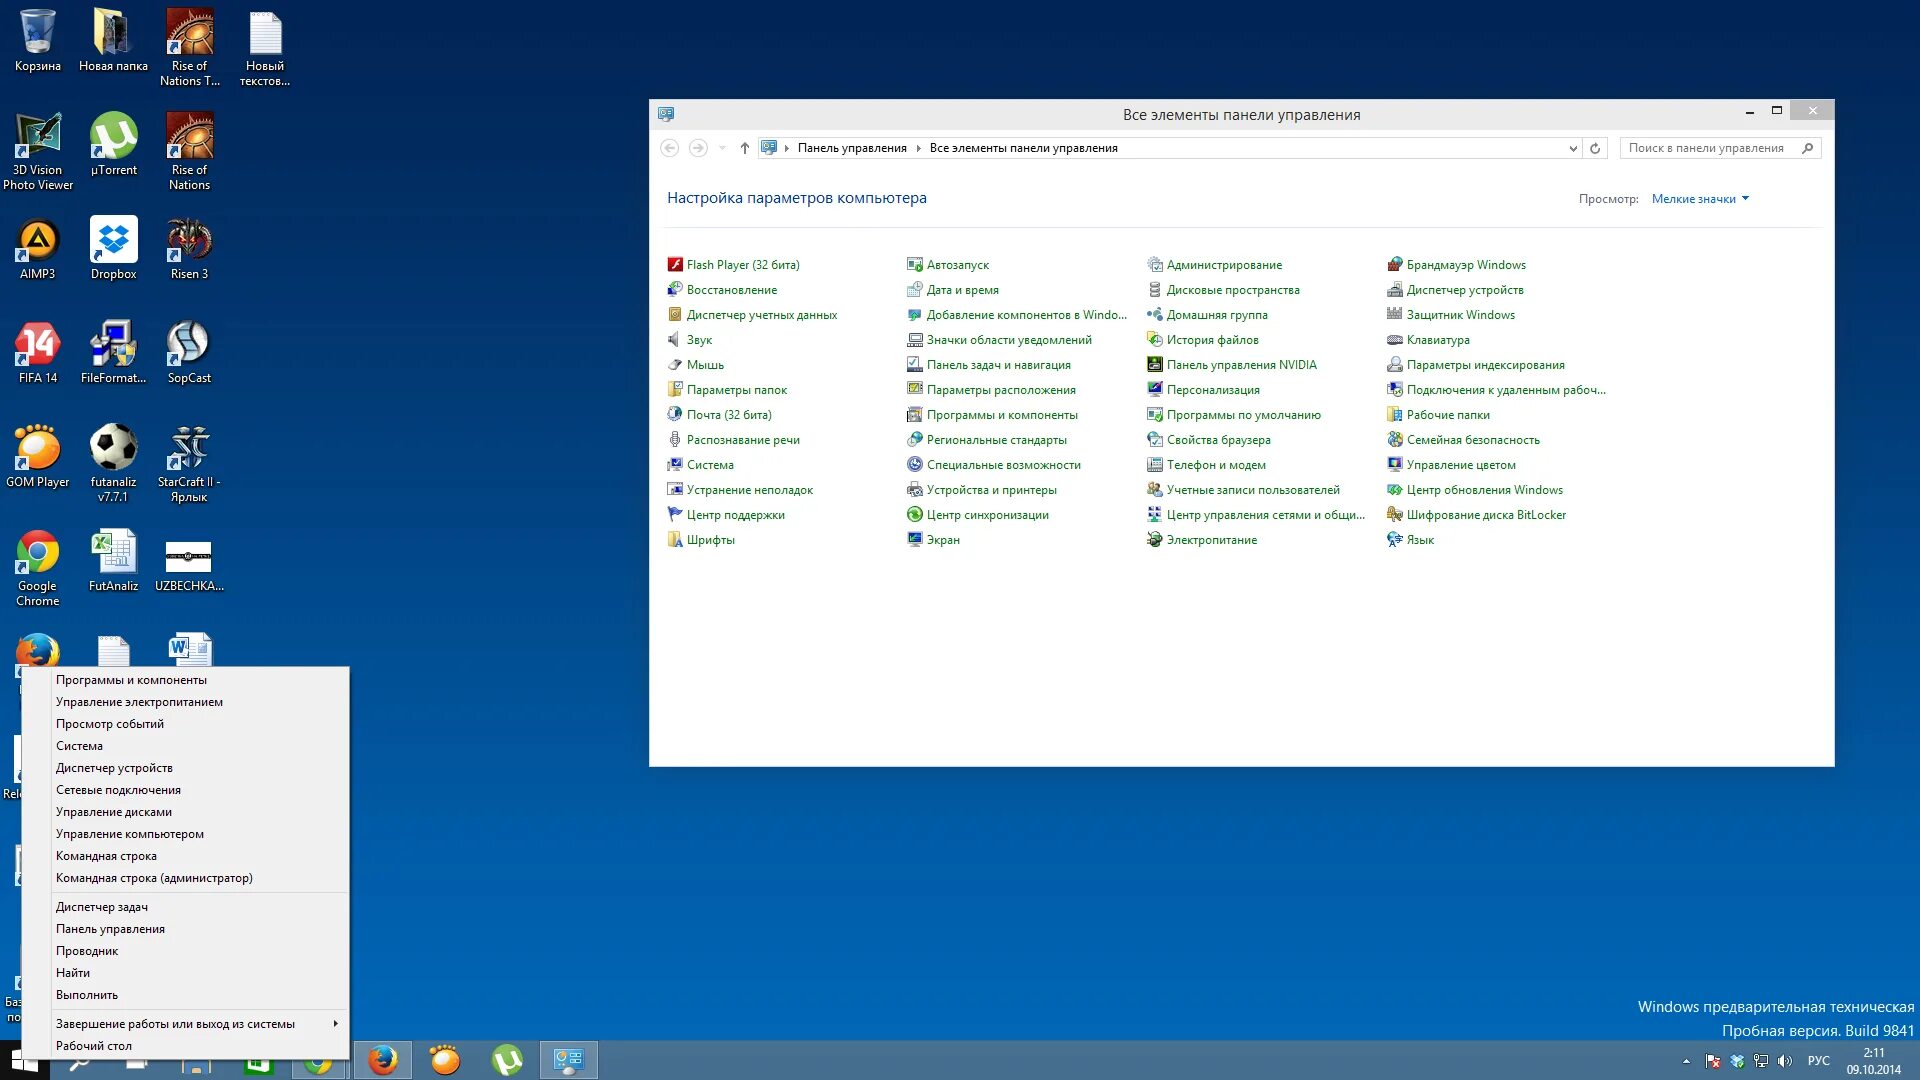Open the "Программы и компоненты" control panel link

pyautogui.click(x=1001, y=415)
